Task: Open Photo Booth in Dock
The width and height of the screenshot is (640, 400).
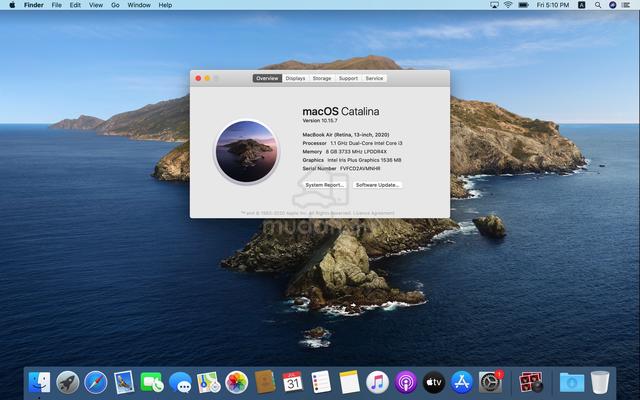Action: tap(531, 382)
